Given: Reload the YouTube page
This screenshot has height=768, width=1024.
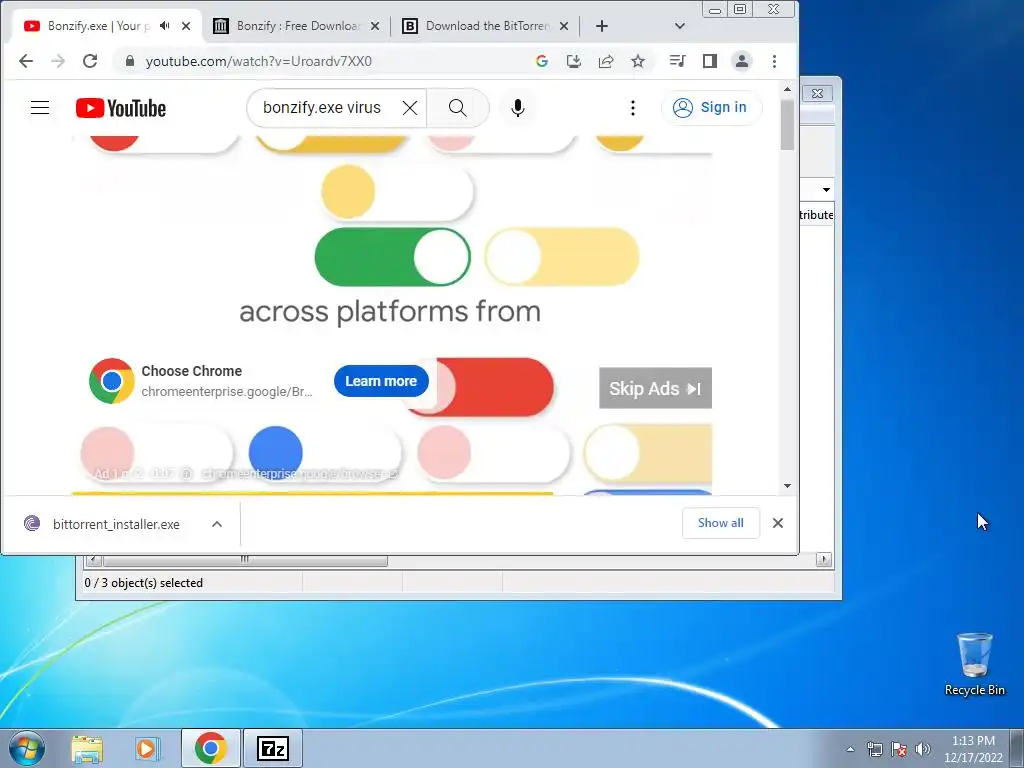Looking at the screenshot, I should pos(90,61).
